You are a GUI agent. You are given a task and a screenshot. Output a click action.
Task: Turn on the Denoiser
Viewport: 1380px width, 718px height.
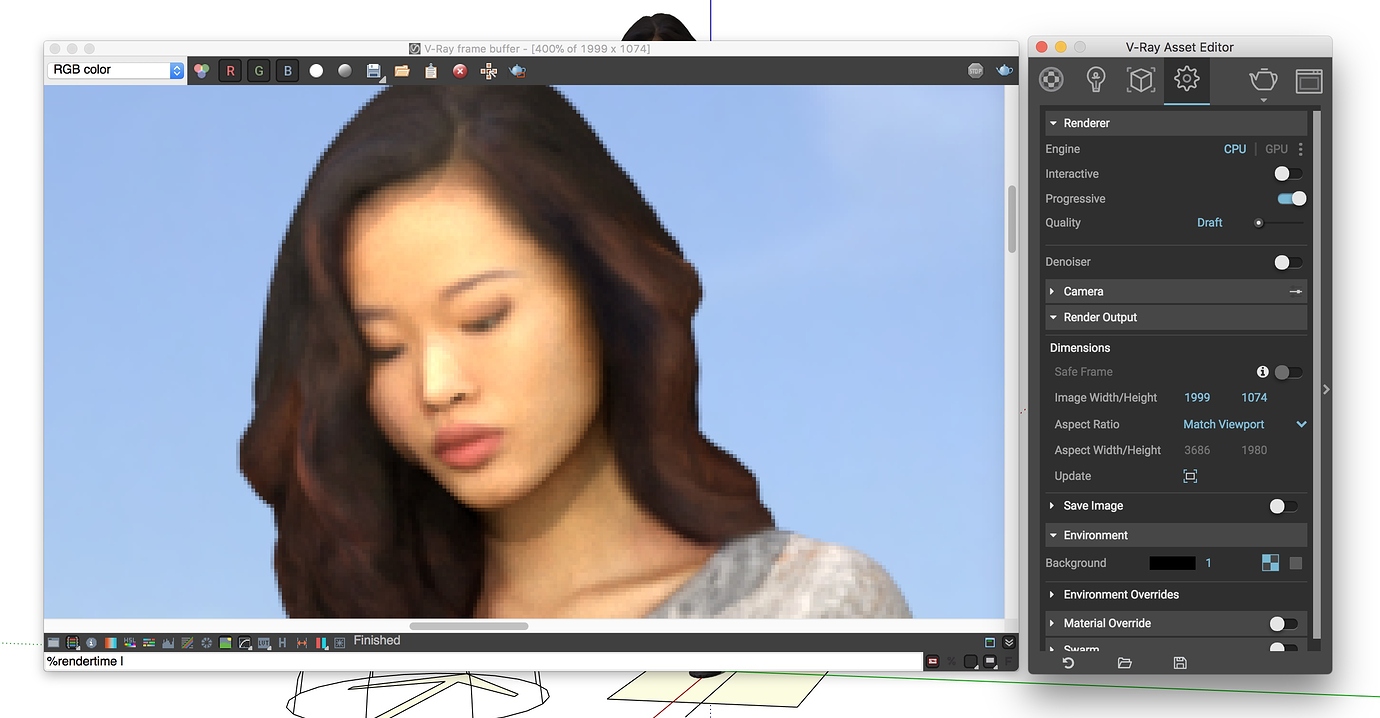pos(1288,261)
